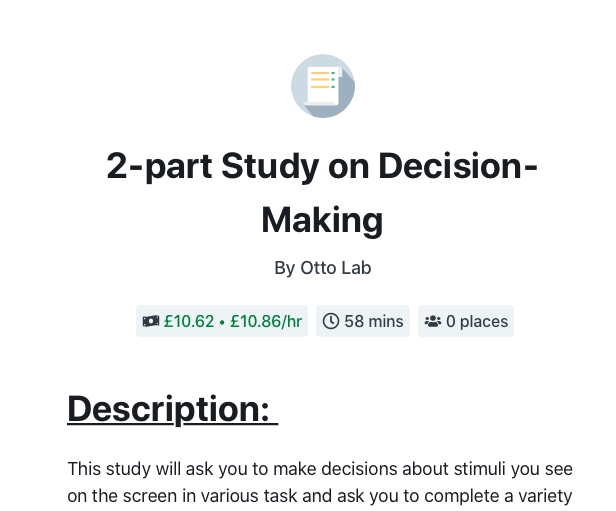The width and height of the screenshot is (616, 511).
Task: Open the Otto Lab researcher name
Action: [x=336, y=268]
